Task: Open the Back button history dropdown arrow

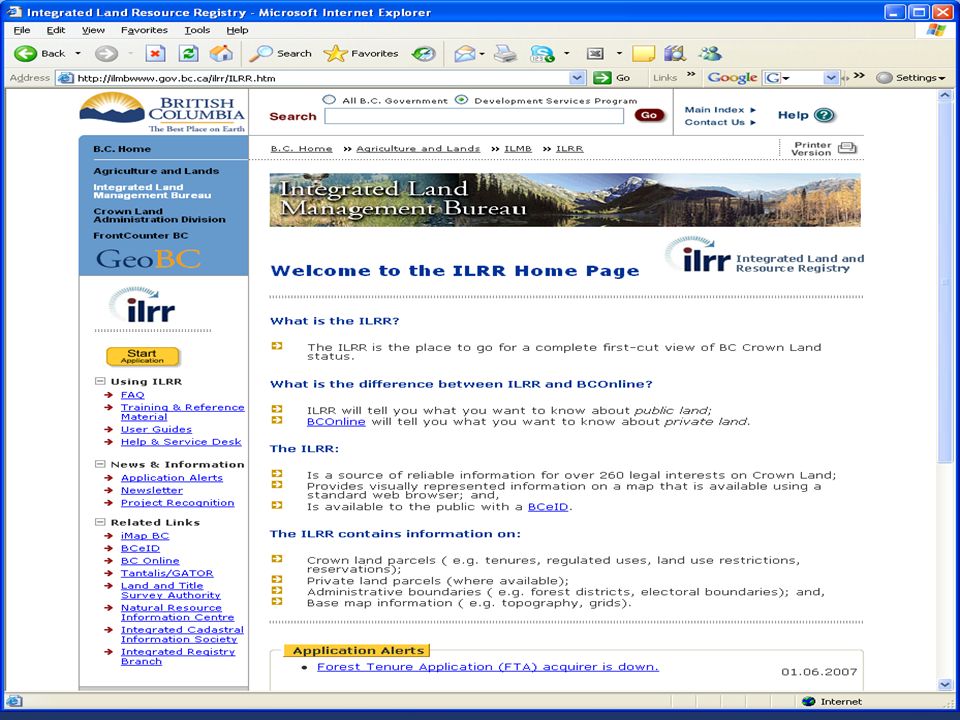Action: coord(78,54)
